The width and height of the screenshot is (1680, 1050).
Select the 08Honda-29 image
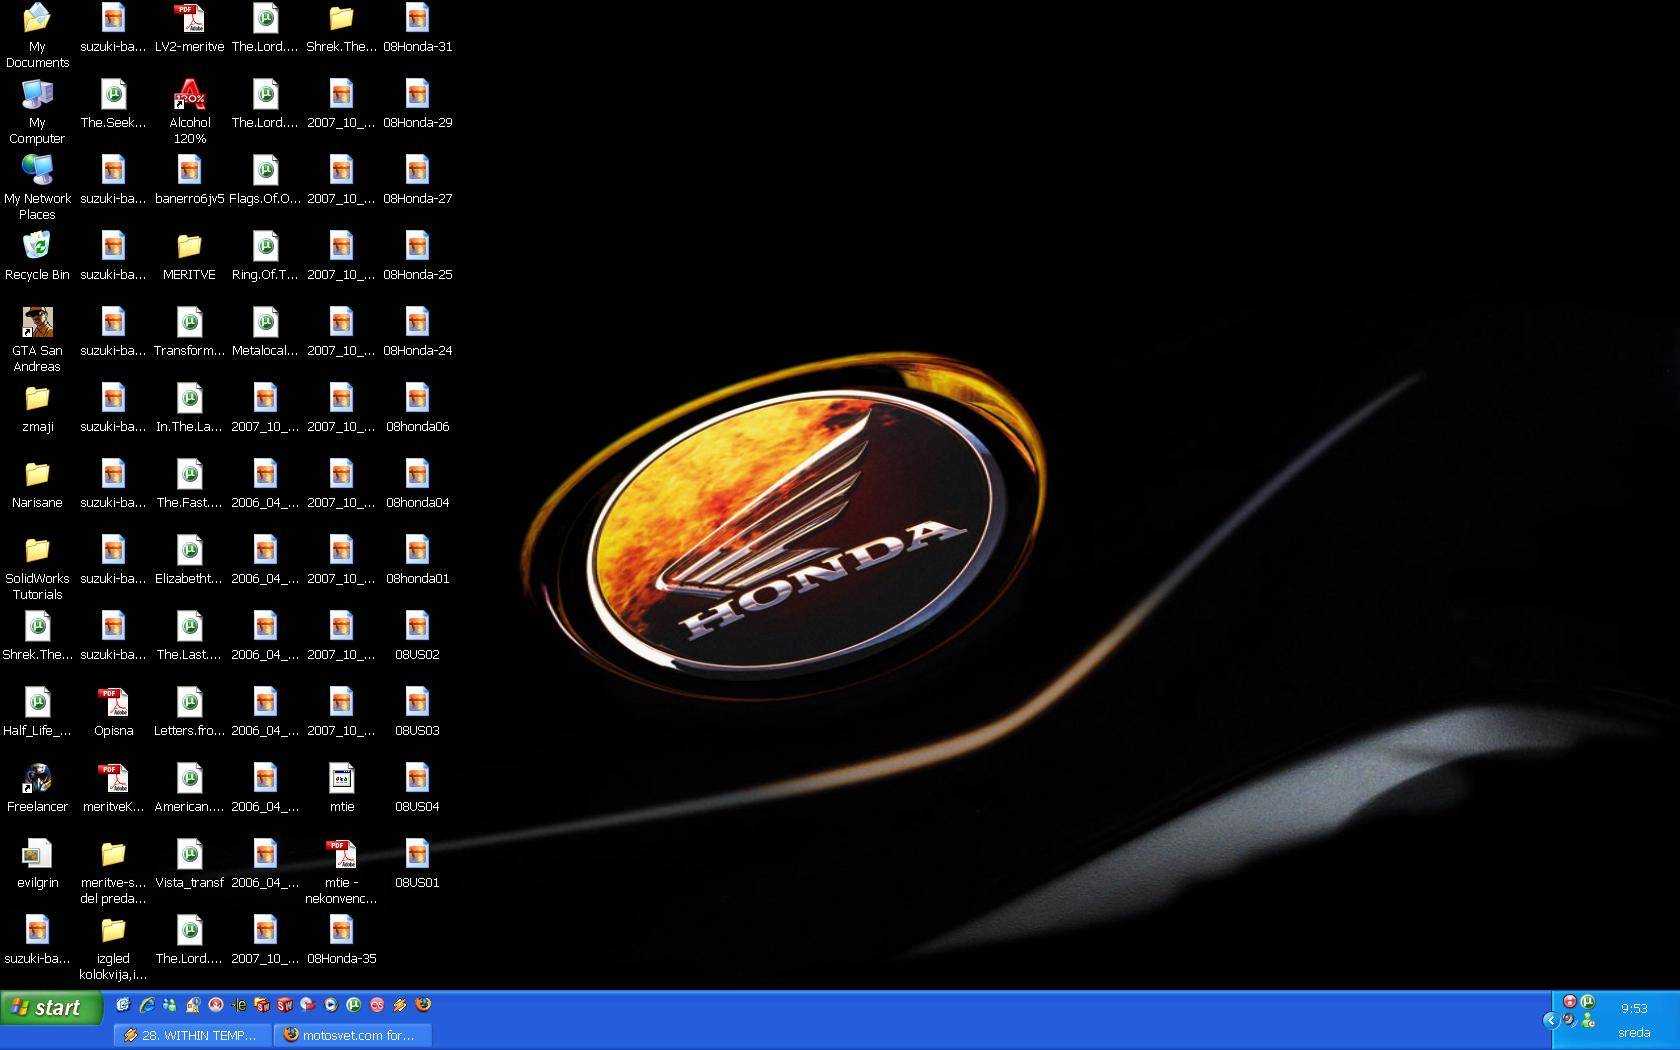tap(417, 104)
